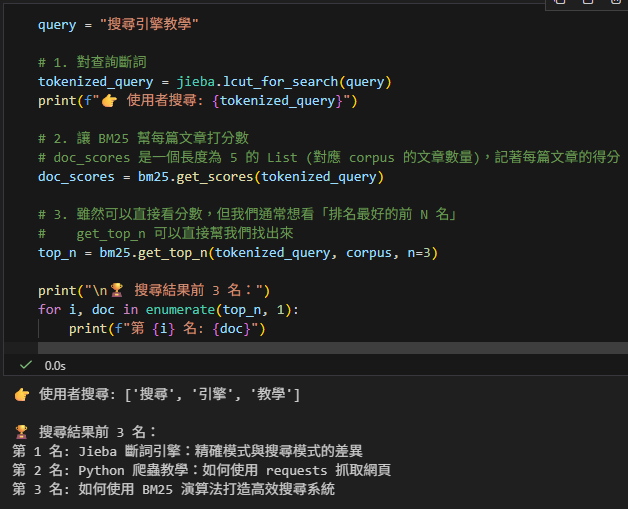This screenshot has width=628, height=509.
Task: Click the for loop enumerate(top_n, 1) line
Action: click(x=168, y=310)
